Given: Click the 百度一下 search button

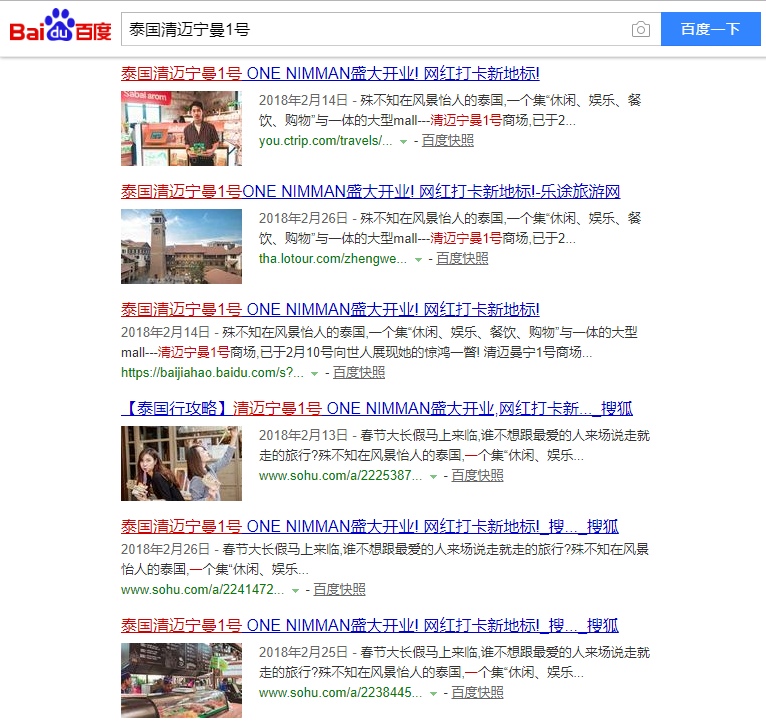Looking at the screenshot, I should (710, 29).
